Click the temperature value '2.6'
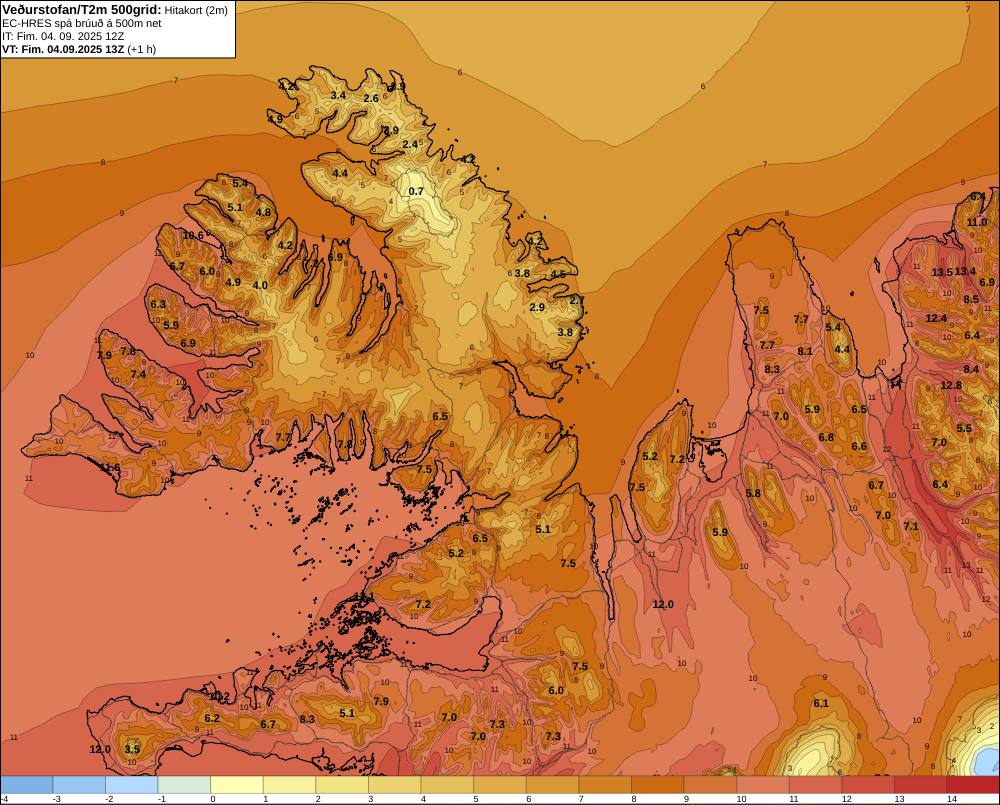This screenshot has width=1000, height=805. click(371, 98)
